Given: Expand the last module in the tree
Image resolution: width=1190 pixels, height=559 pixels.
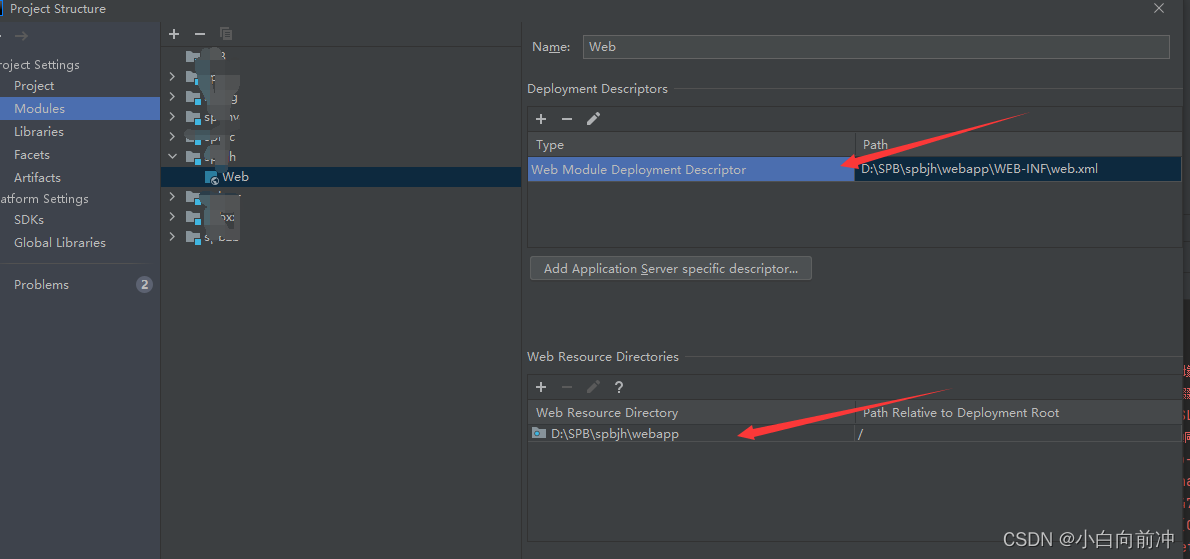Looking at the screenshot, I should [x=172, y=237].
